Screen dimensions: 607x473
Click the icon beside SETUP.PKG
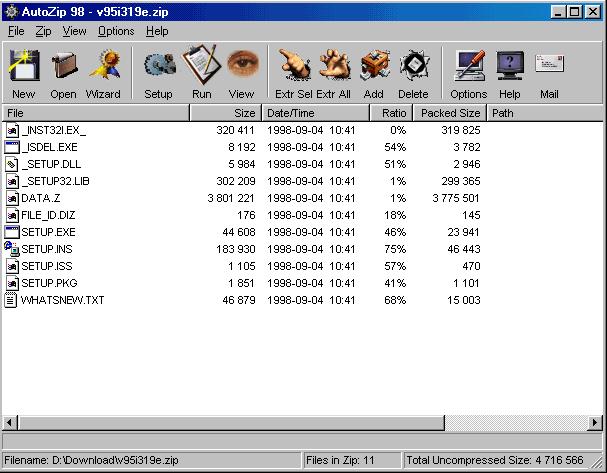click(12, 283)
